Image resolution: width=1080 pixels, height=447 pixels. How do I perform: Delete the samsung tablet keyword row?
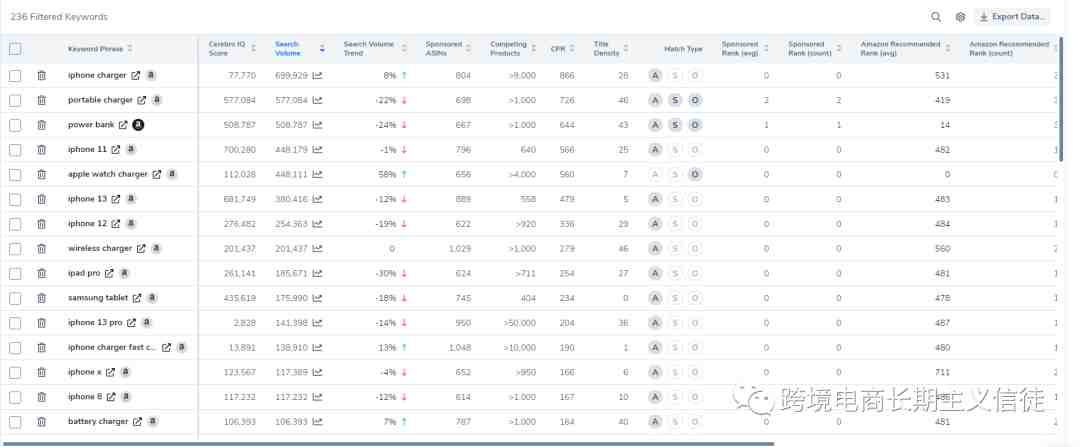point(41,298)
